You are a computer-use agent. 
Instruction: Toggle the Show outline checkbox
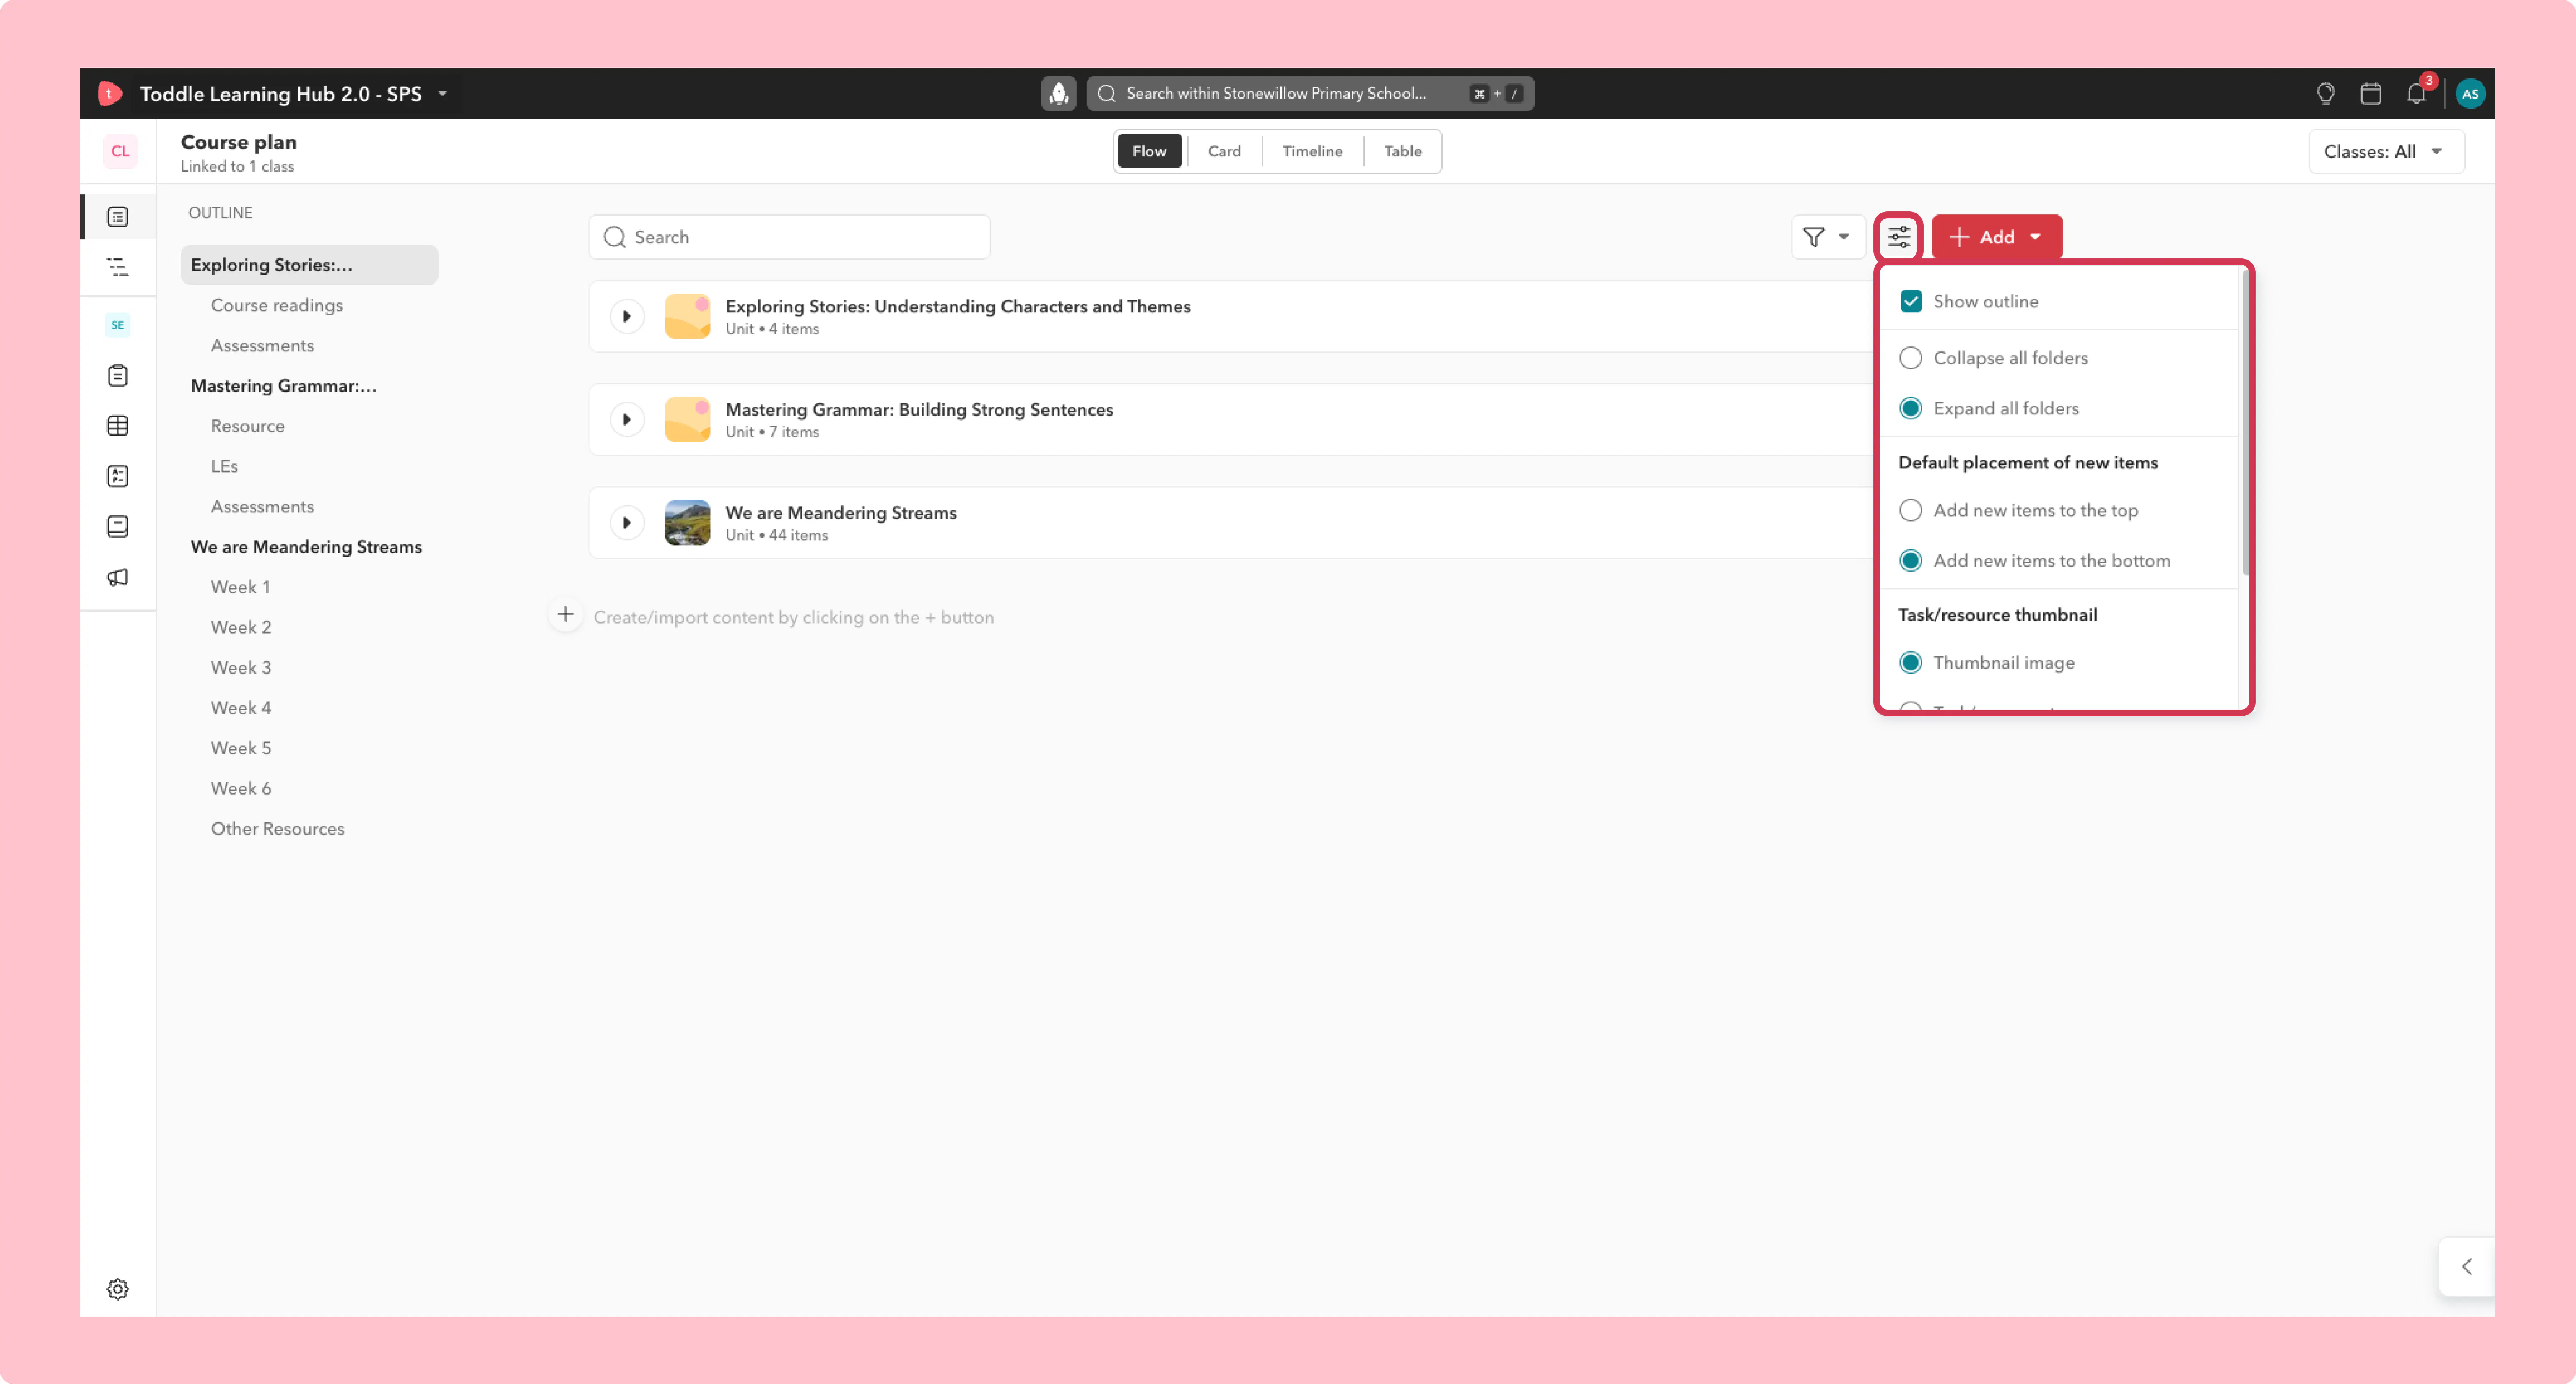[1910, 301]
